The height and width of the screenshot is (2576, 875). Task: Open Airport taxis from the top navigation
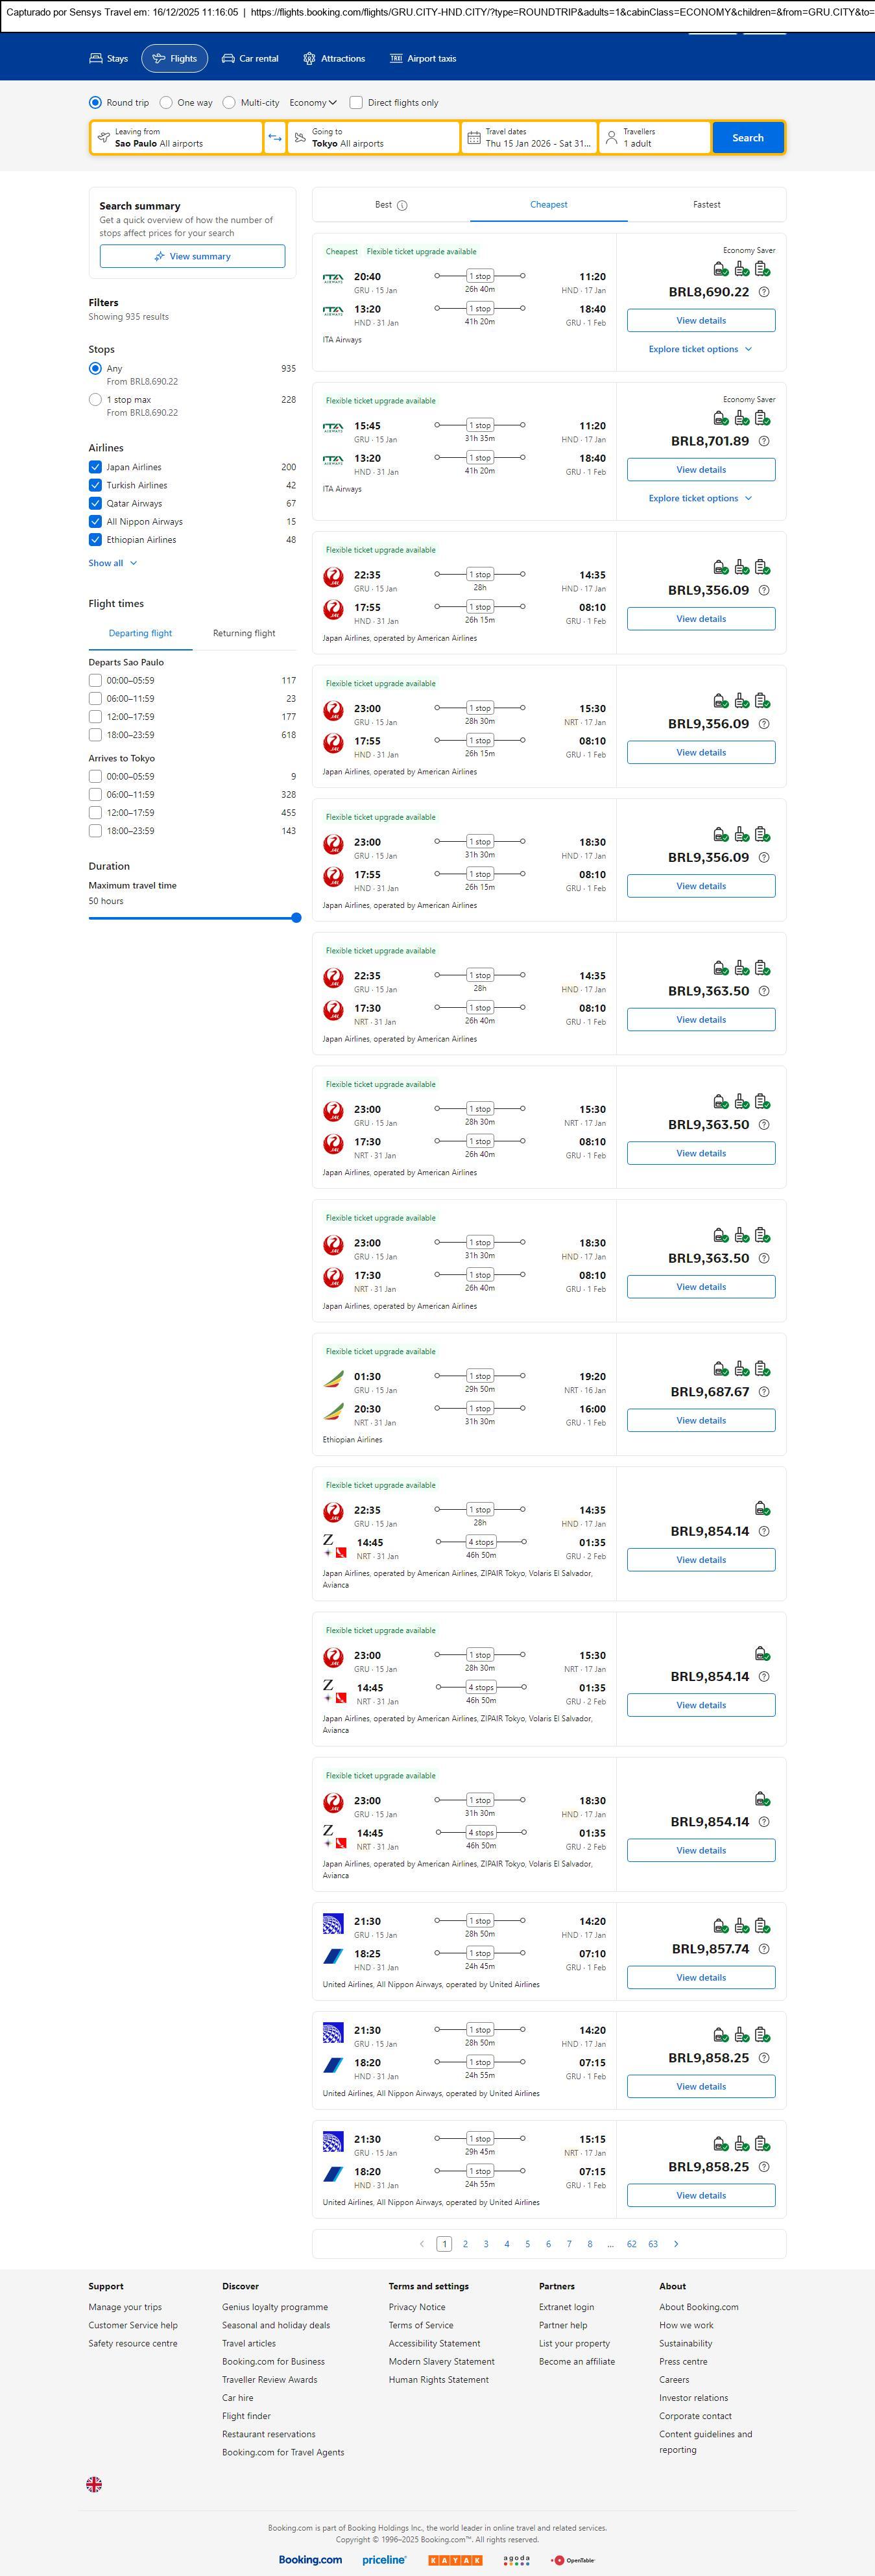pos(423,59)
